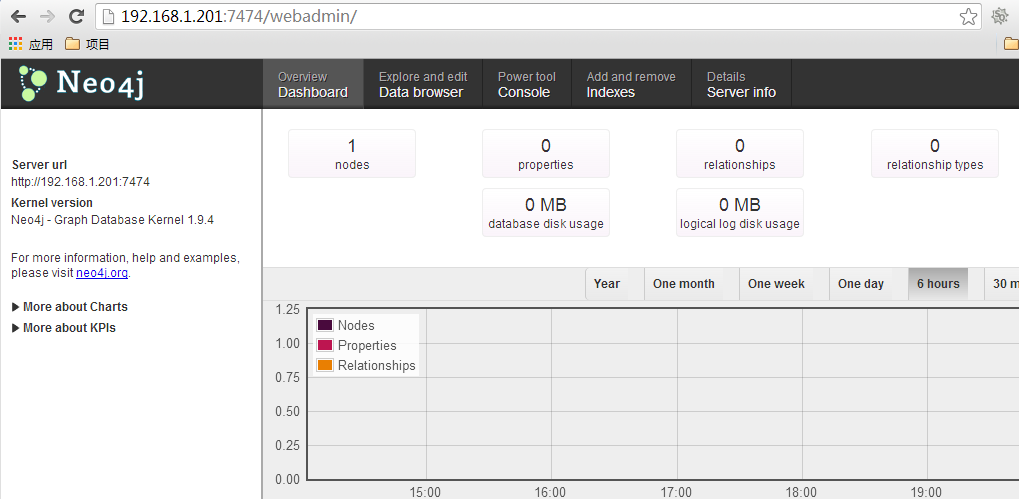This screenshot has height=499, width=1019.
Task: Click the Neo4j logo
Action: [81, 84]
